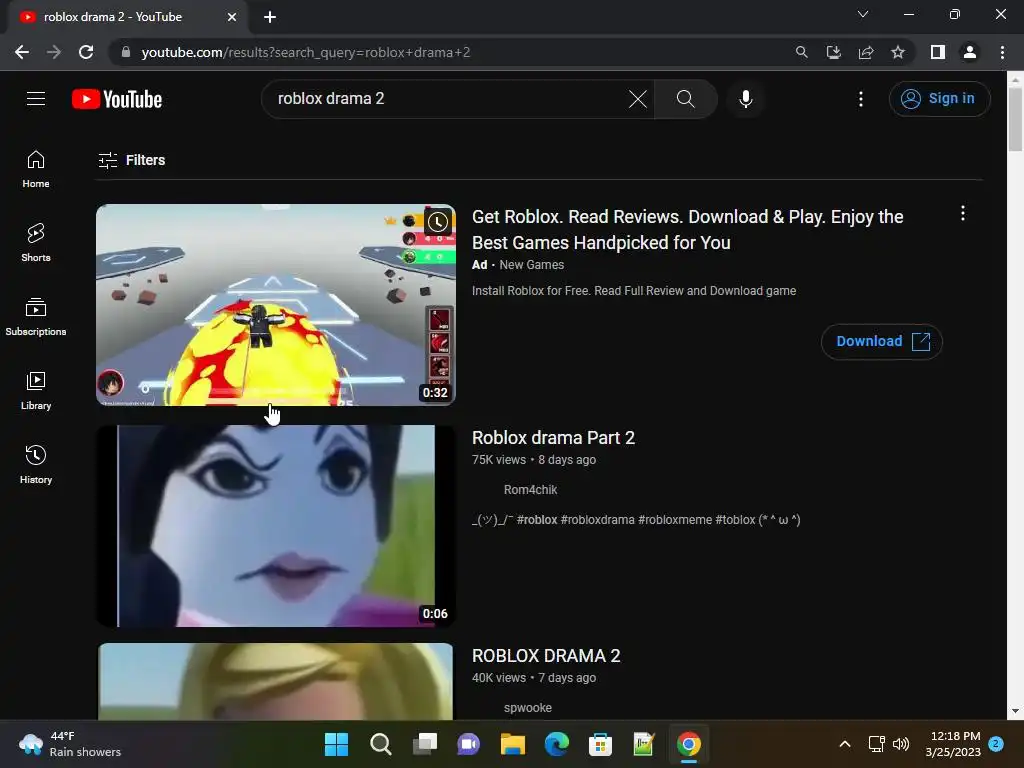The height and width of the screenshot is (768, 1024).
Task: Click the Sign in button
Action: click(x=939, y=99)
